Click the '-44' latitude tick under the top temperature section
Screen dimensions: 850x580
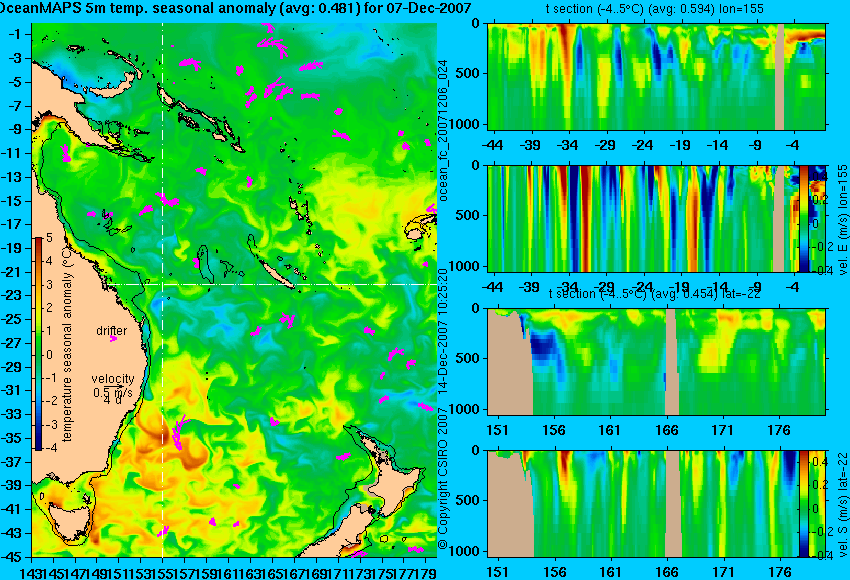493,145
